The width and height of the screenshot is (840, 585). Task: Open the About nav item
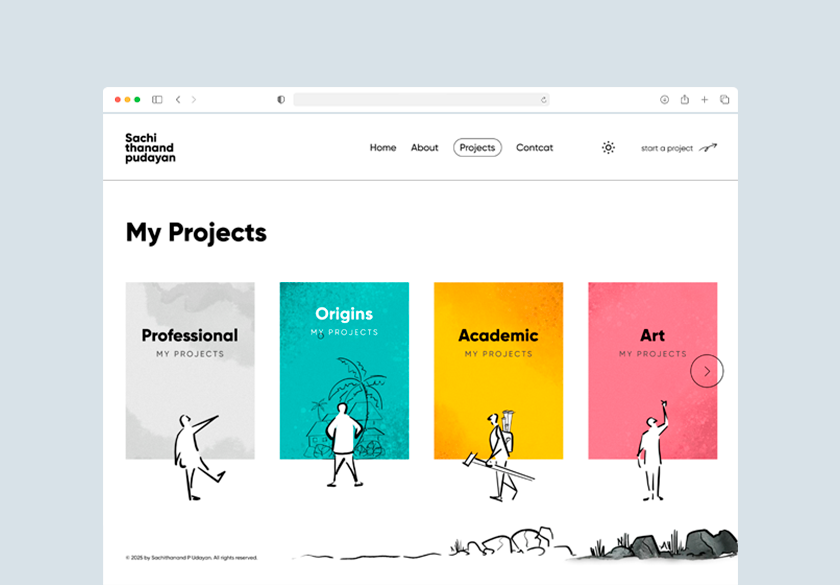(x=424, y=148)
